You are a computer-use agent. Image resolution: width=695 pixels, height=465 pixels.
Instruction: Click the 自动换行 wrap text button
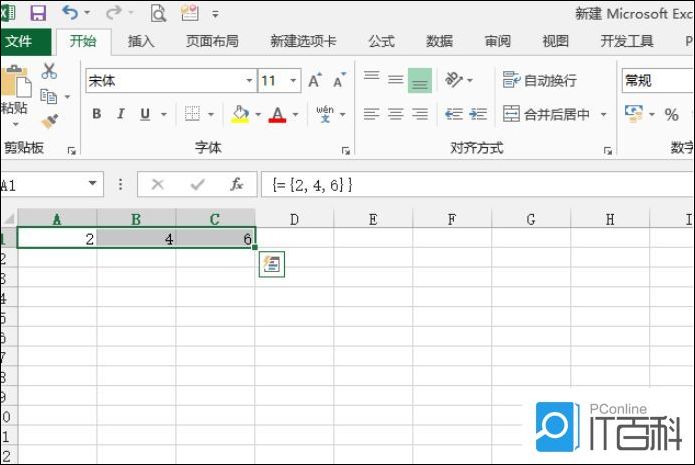[x=540, y=80]
